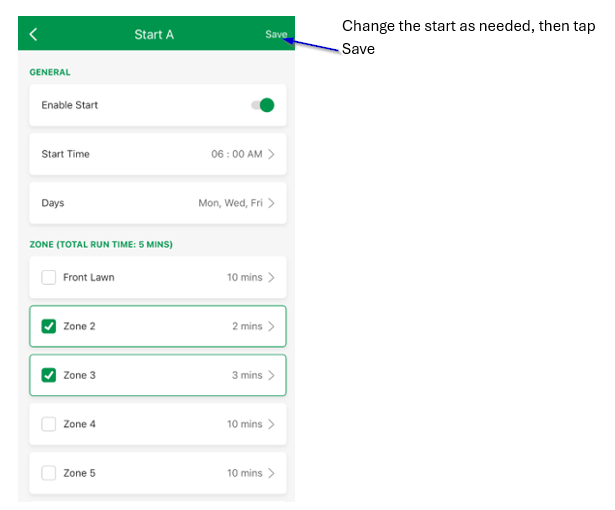
Task: Uncheck the Zone 2 checkbox
Action: (x=49, y=326)
